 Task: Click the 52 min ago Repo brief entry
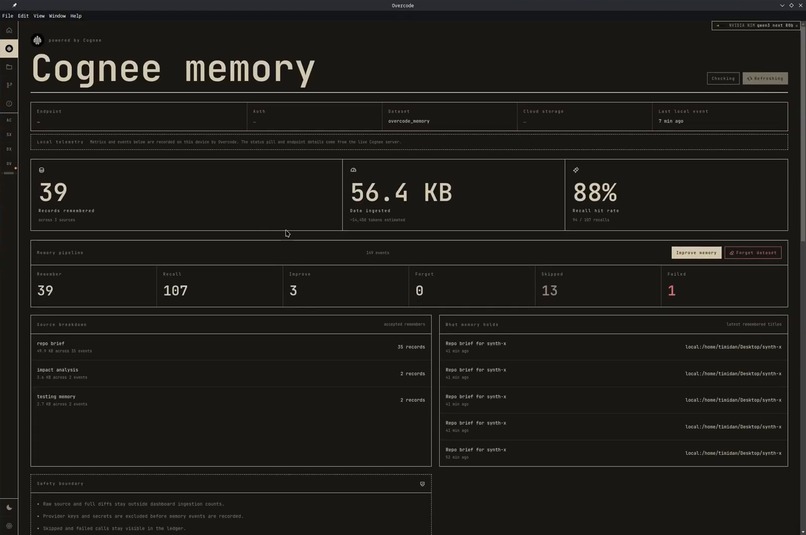613,453
